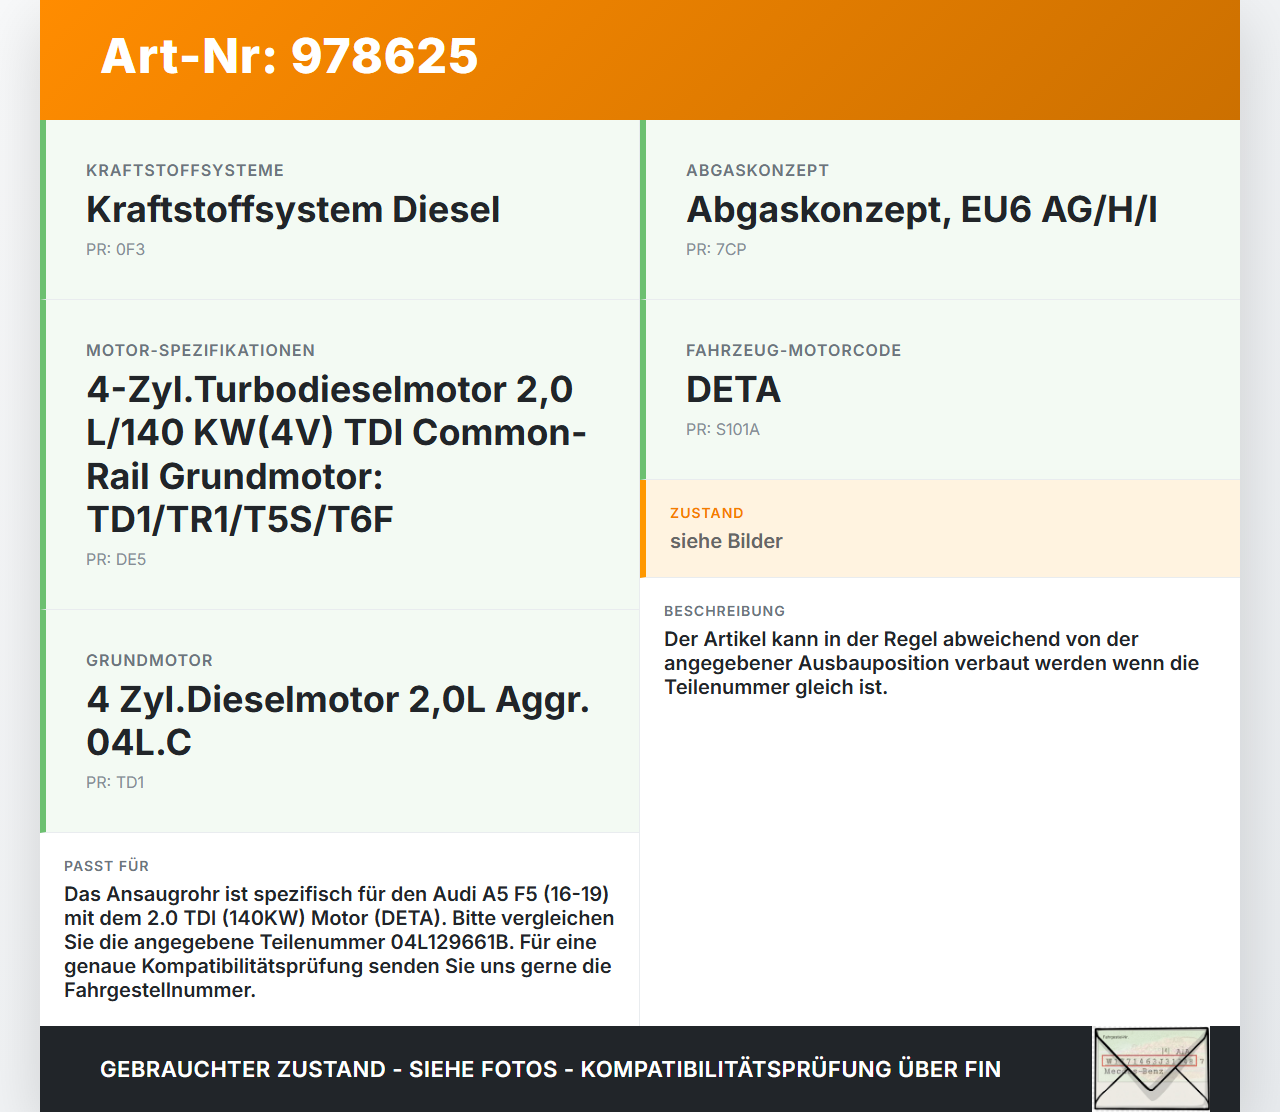Click the PR: TD1 code label
Screen dimensions: 1280x1113
[x=116, y=782]
